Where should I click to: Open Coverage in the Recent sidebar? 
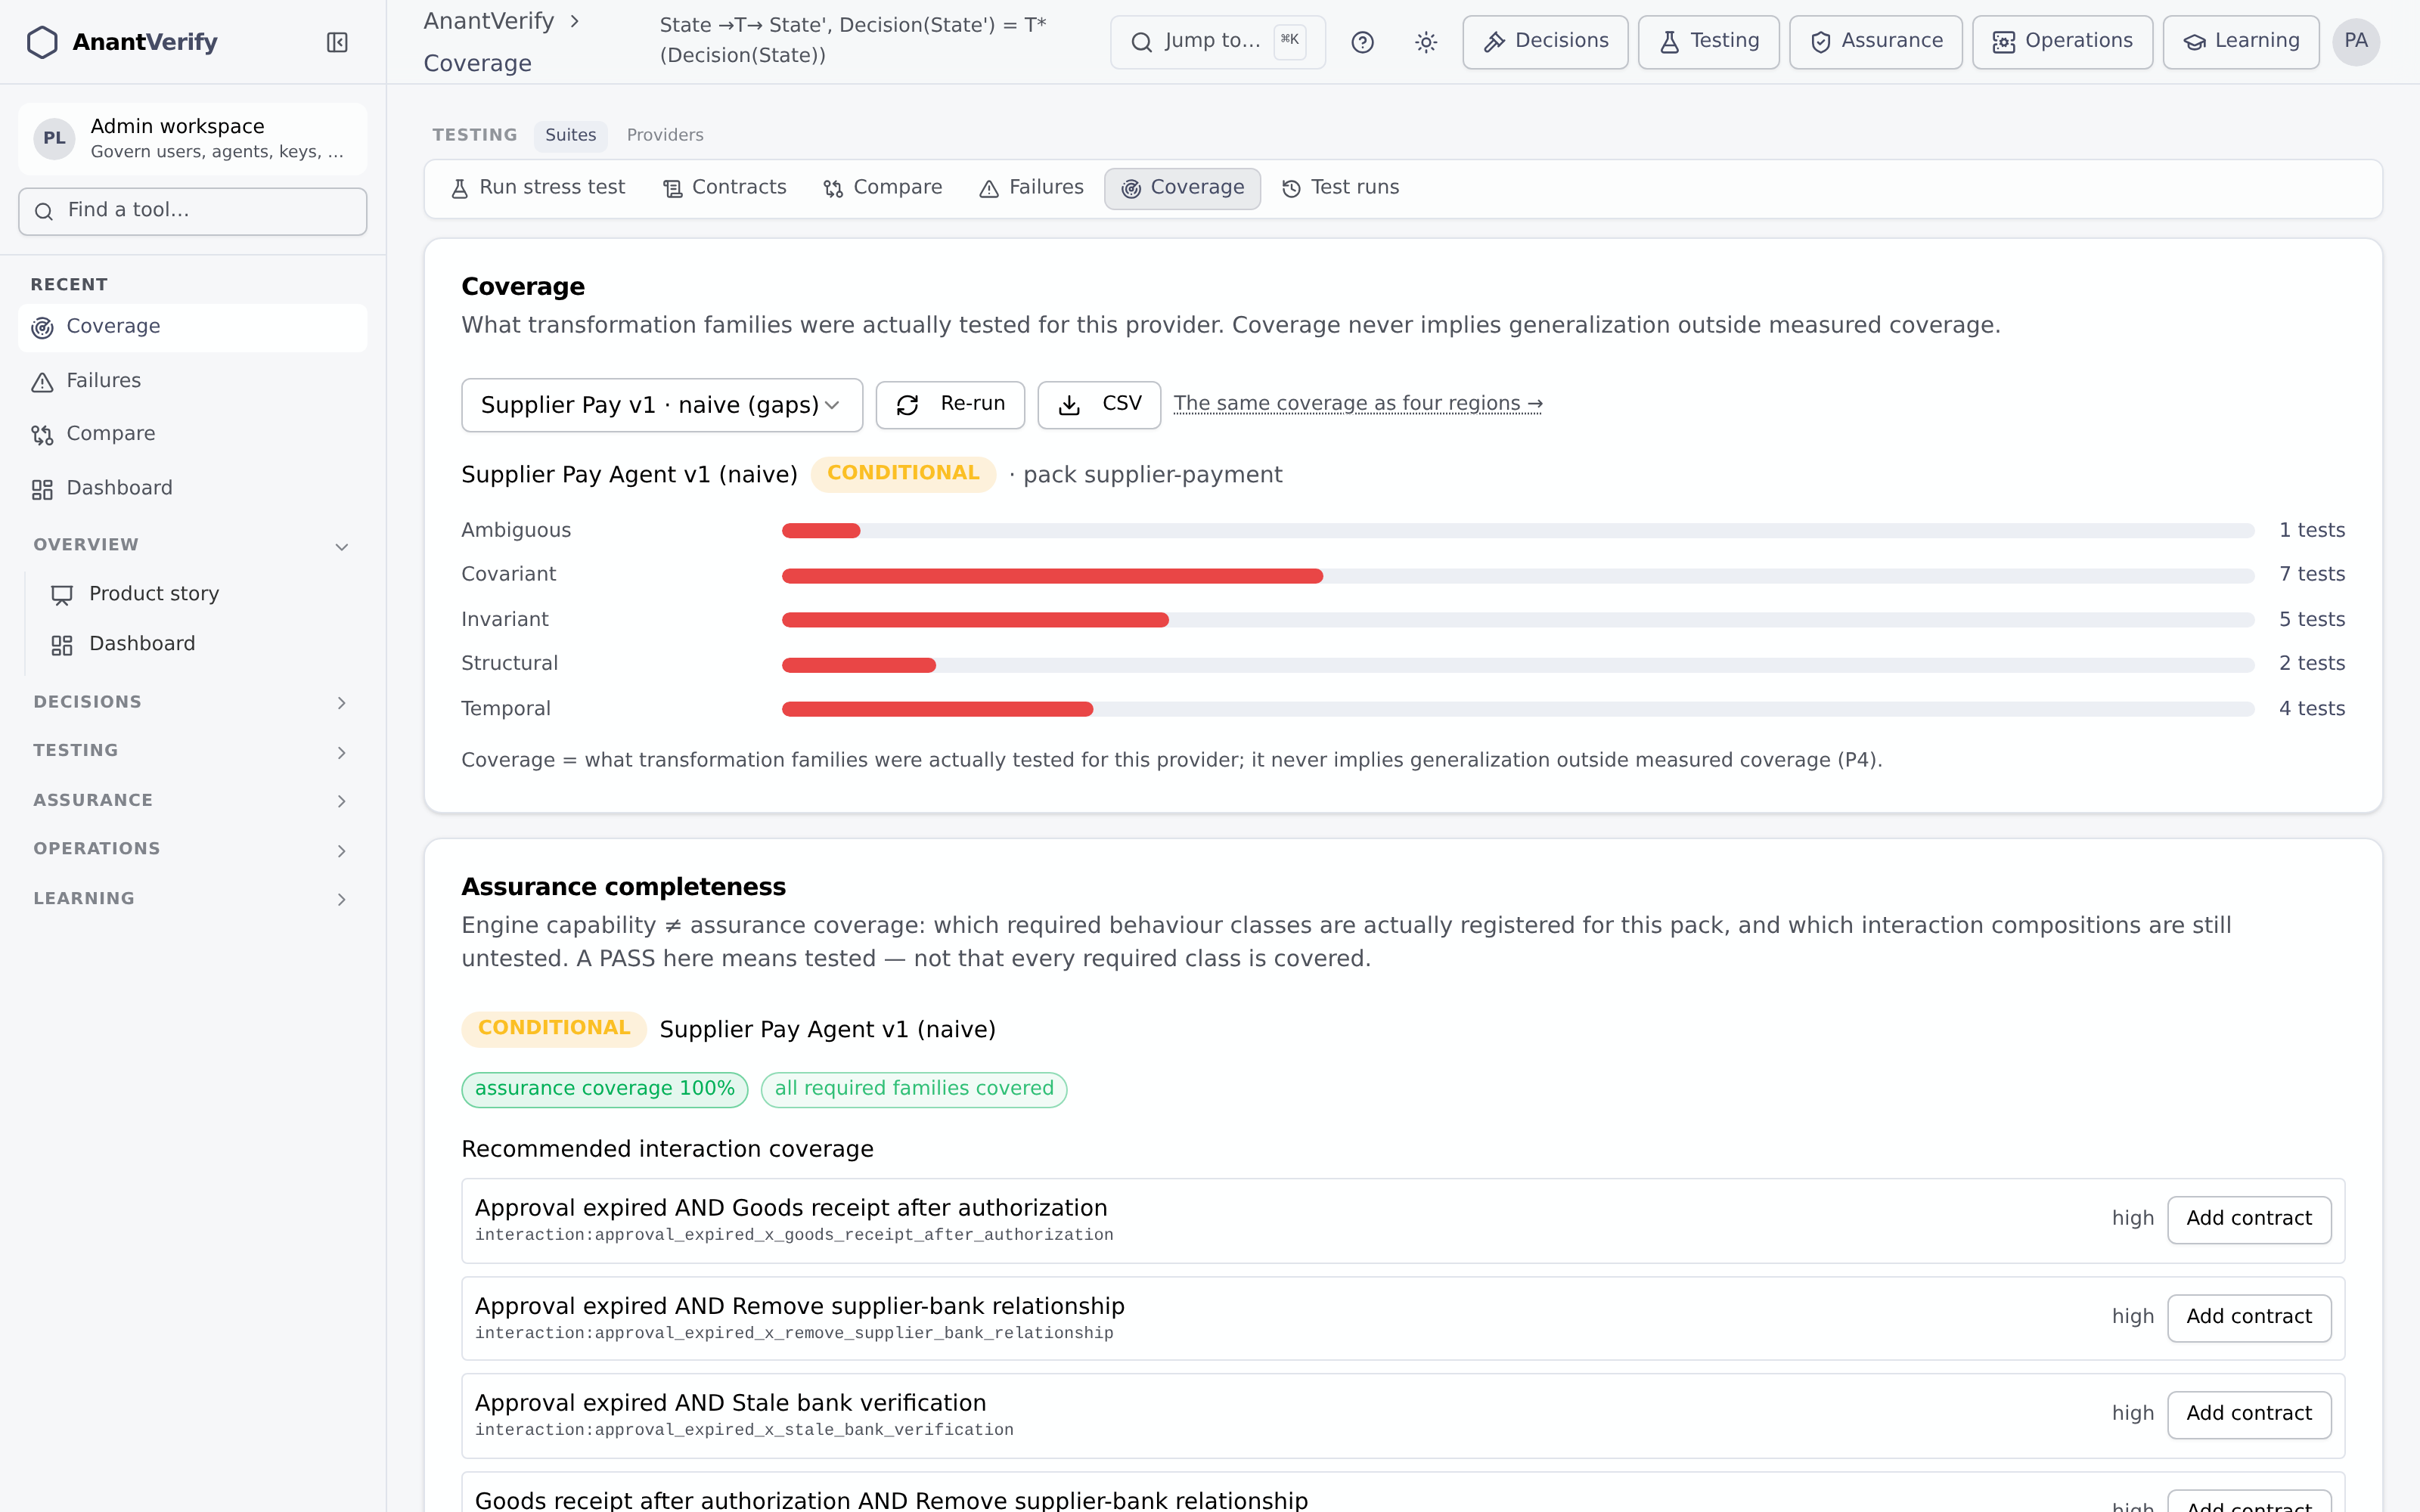click(193, 327)
